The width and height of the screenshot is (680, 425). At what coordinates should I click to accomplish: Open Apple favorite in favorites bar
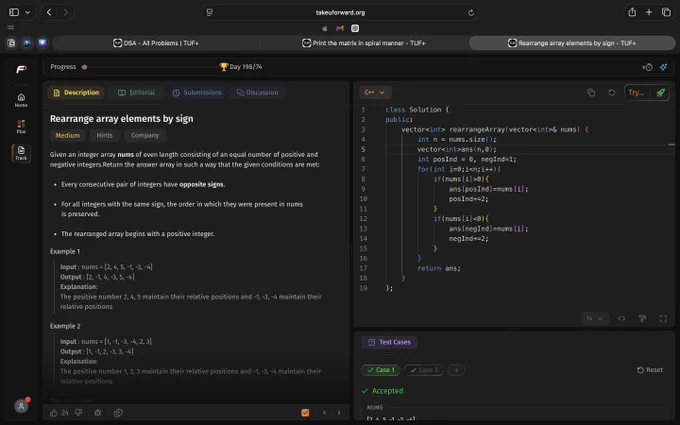(x=325, y=28)
